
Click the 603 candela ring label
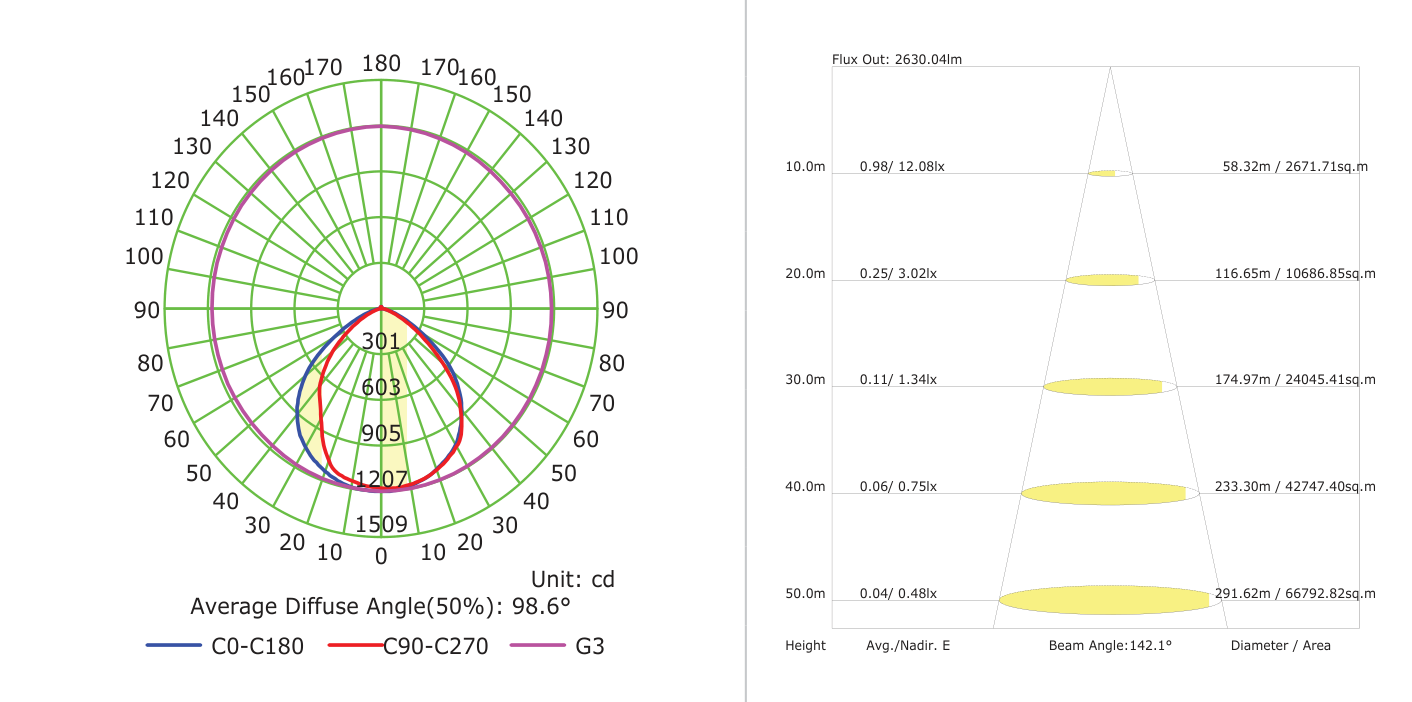click(x=381, y=388)
